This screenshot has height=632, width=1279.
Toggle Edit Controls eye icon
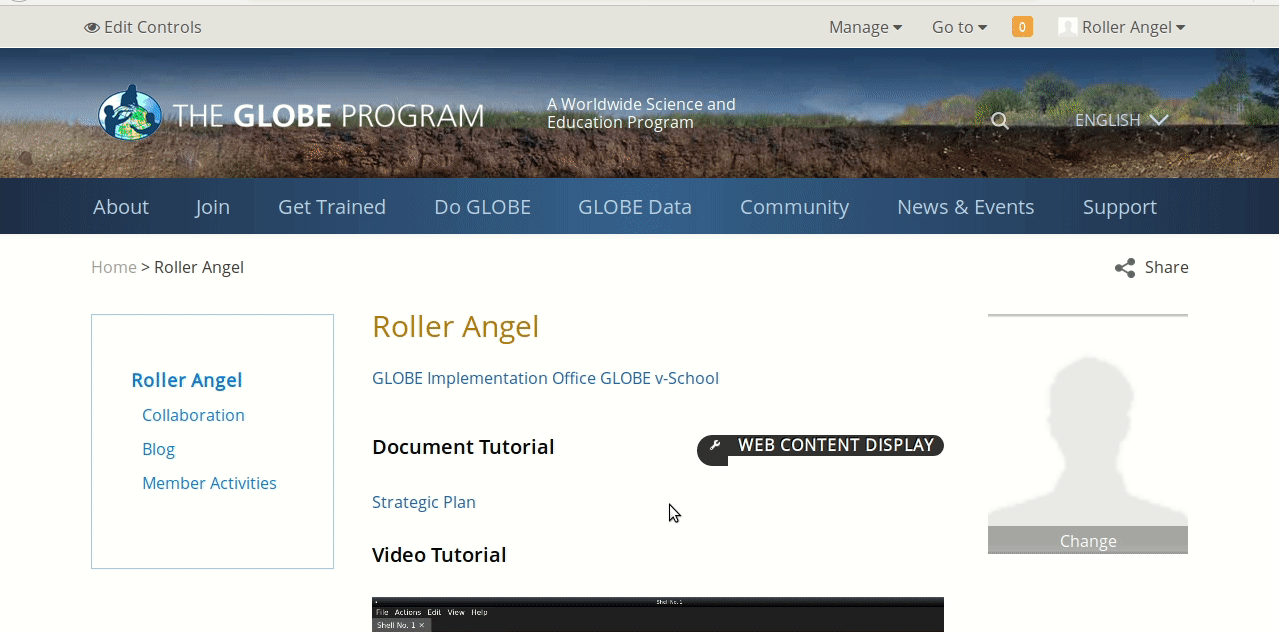[x=92, y=28]
